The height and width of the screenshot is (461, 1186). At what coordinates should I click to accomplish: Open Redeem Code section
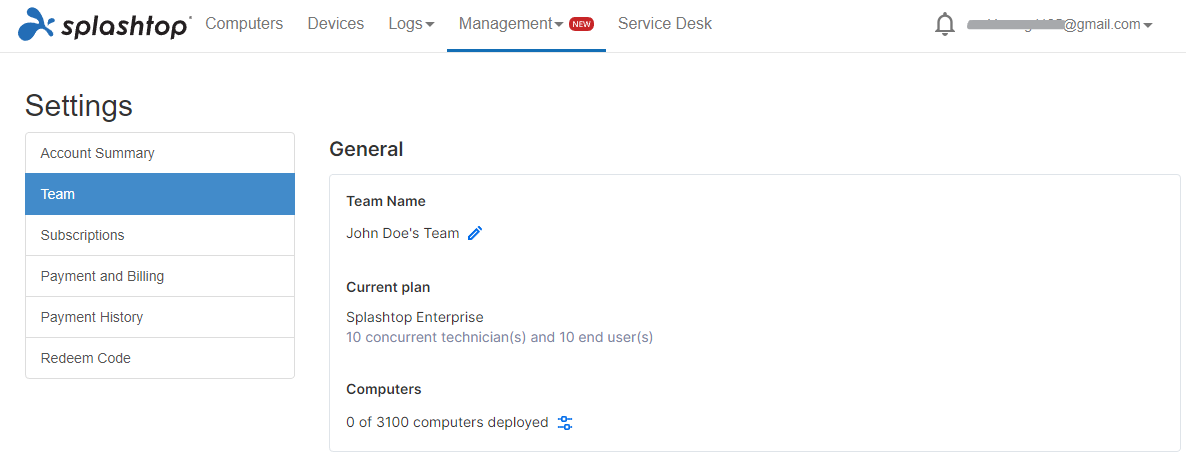tap(160, 358)
